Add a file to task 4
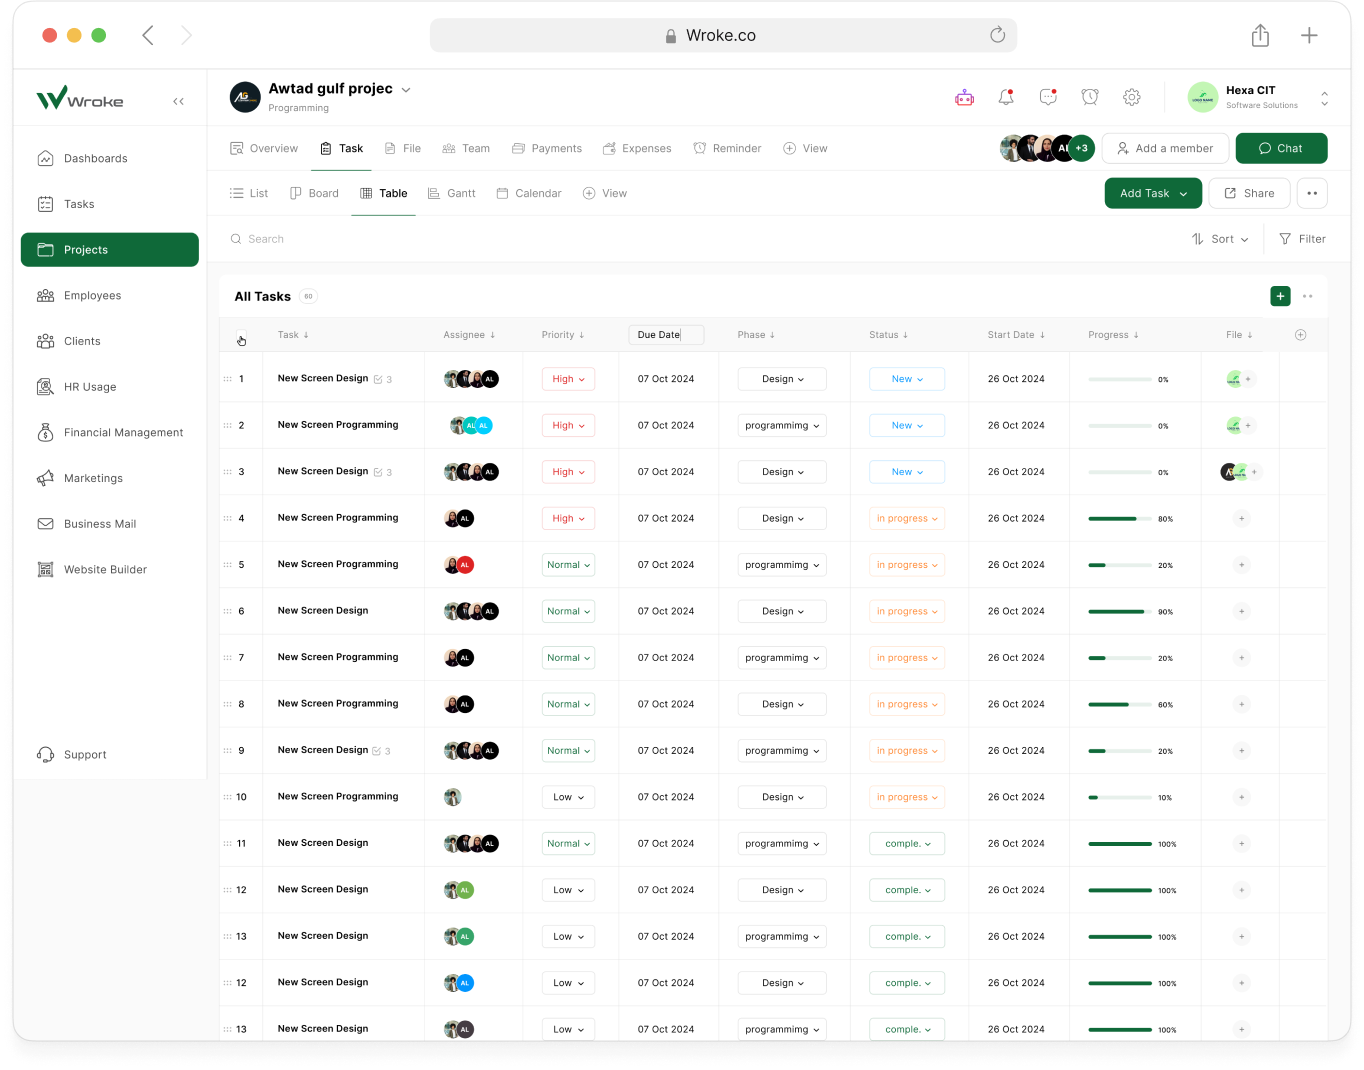The image size is (1364, 1070). pyautogui.click(x=1241, y=518)
